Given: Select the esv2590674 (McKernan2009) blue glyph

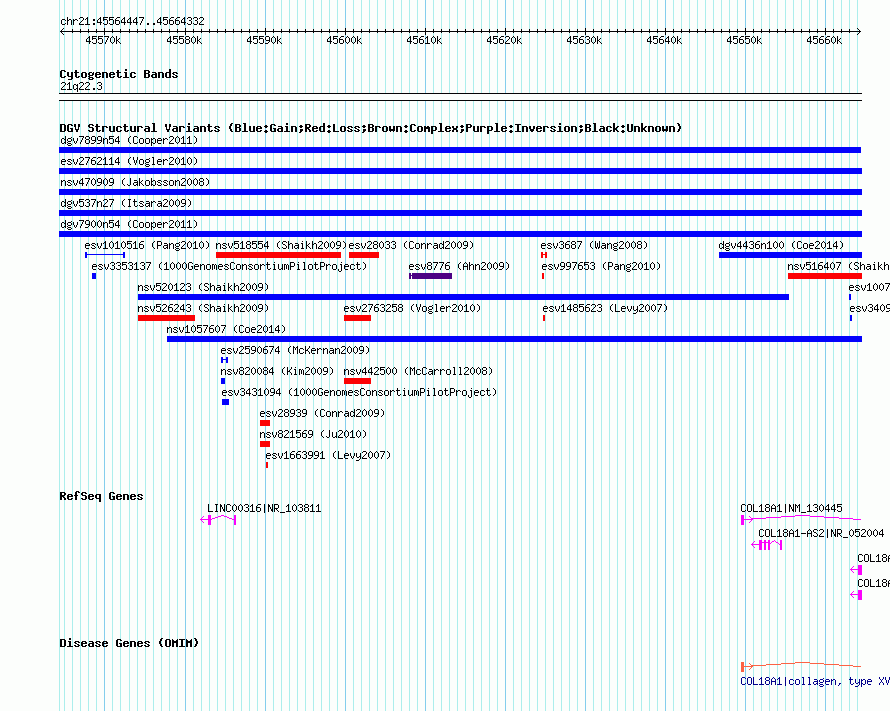Looking at the screenshot, I should pyautogui.click(x=224, y=360).
